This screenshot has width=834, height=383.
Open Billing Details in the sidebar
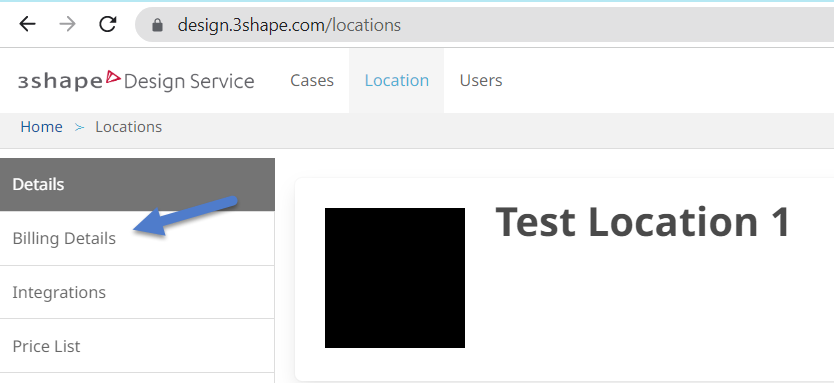point(137,238)
